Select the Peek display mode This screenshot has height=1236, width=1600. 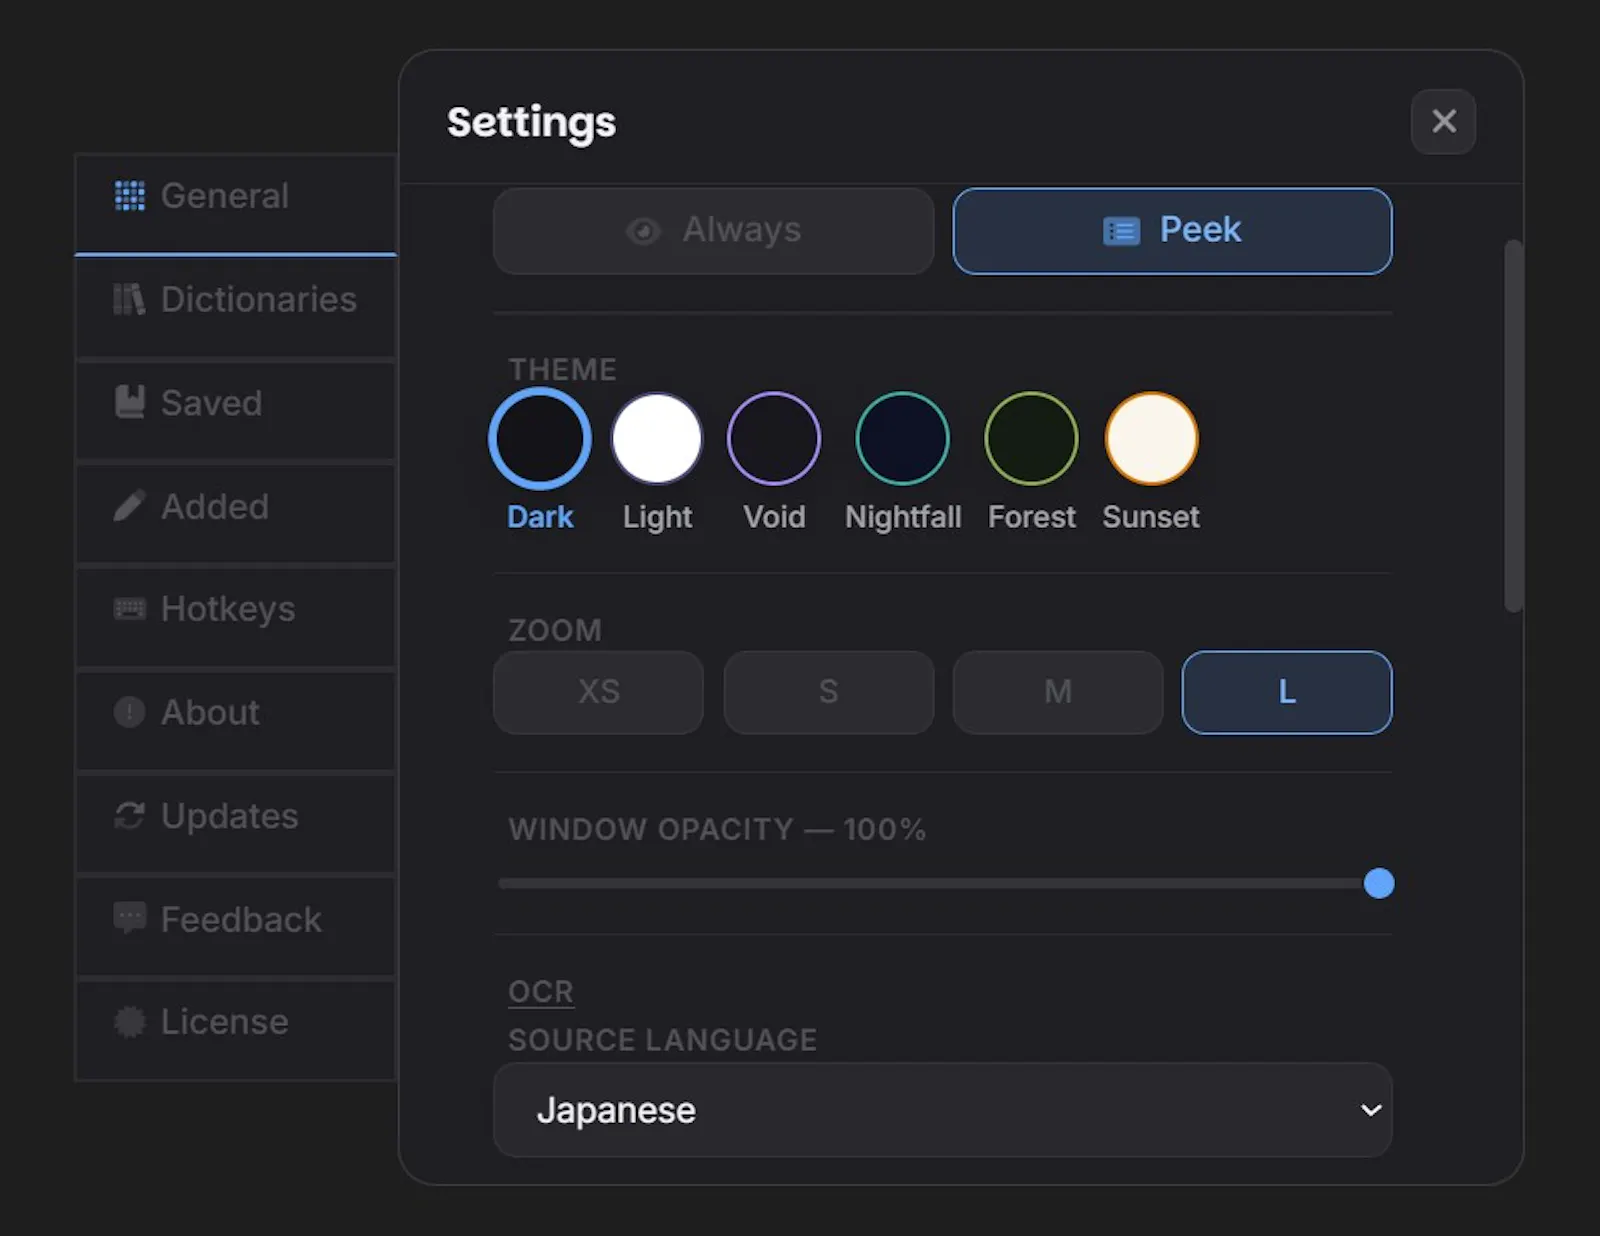(1172, 231)
